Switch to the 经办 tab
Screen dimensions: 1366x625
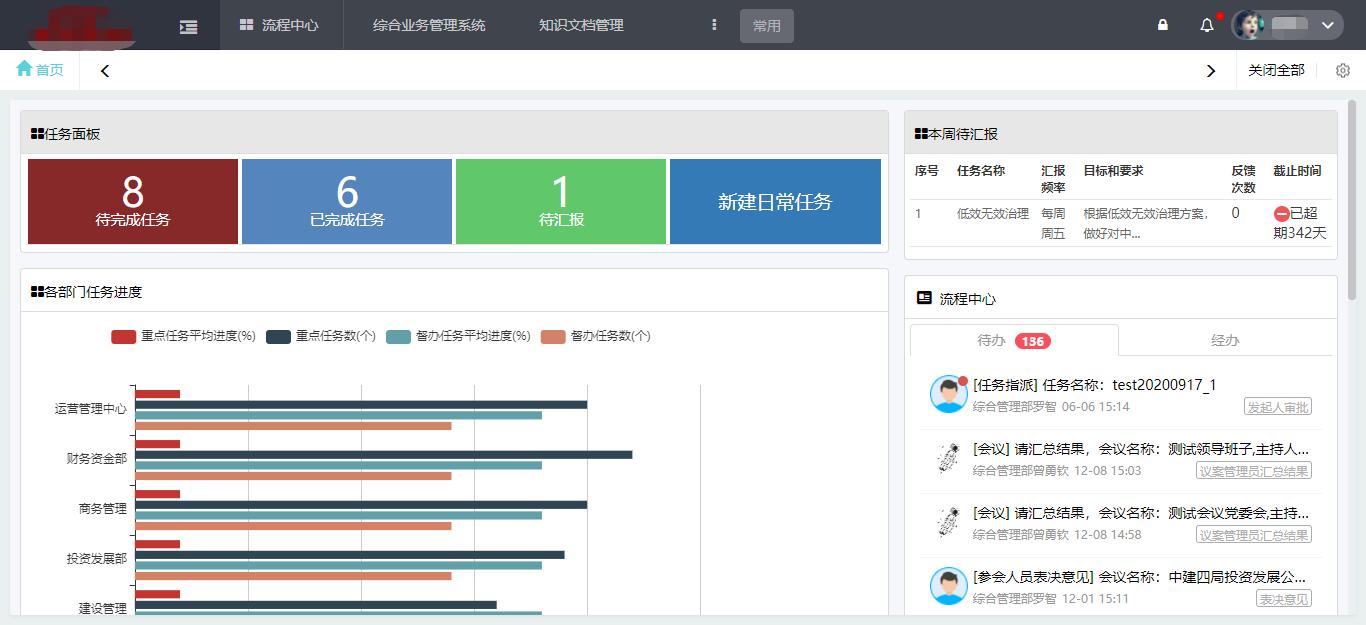pos(1224,340)
